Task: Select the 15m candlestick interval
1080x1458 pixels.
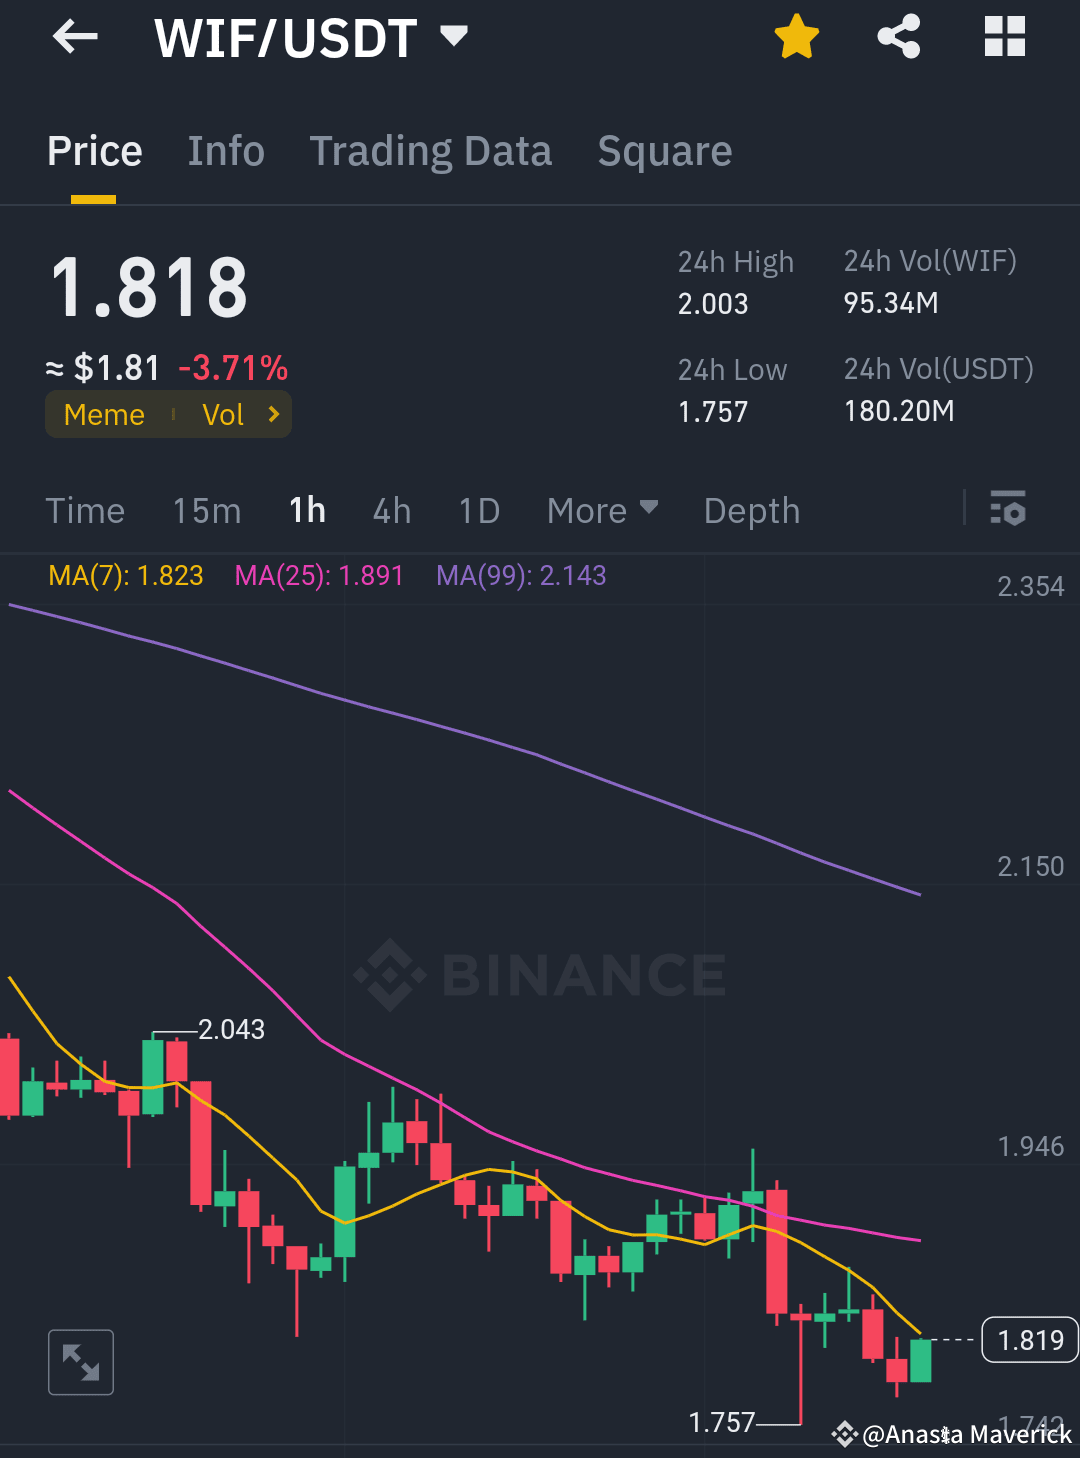Action: (206, 510)
